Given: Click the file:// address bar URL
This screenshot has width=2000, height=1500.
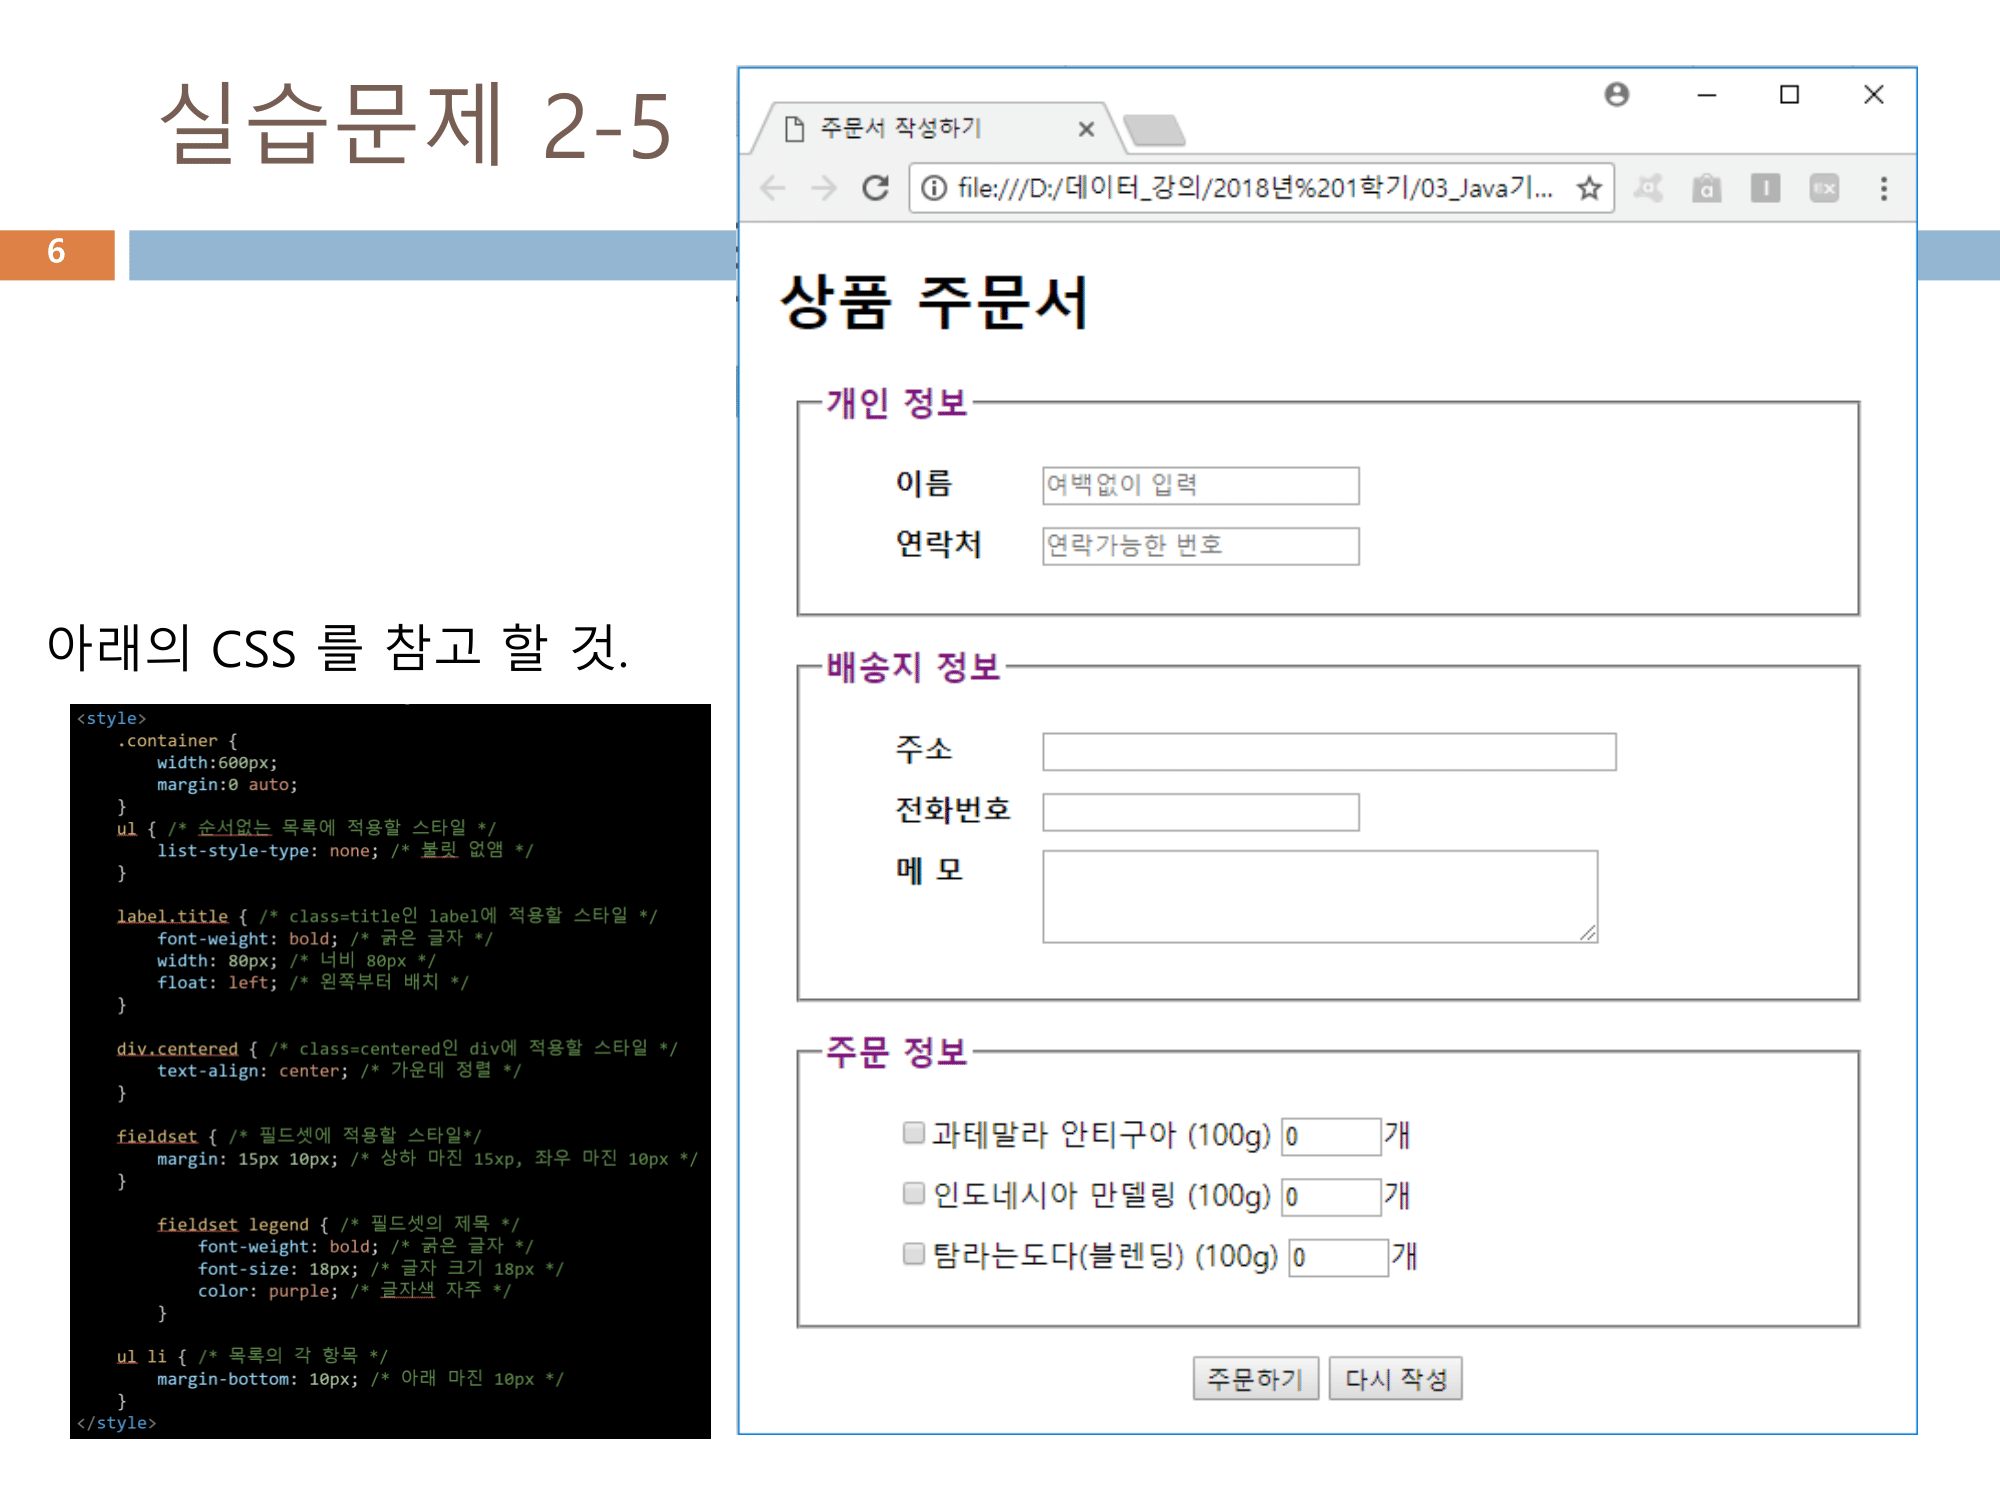Looking at the screenshot, I should click(x=1255, y=188).
